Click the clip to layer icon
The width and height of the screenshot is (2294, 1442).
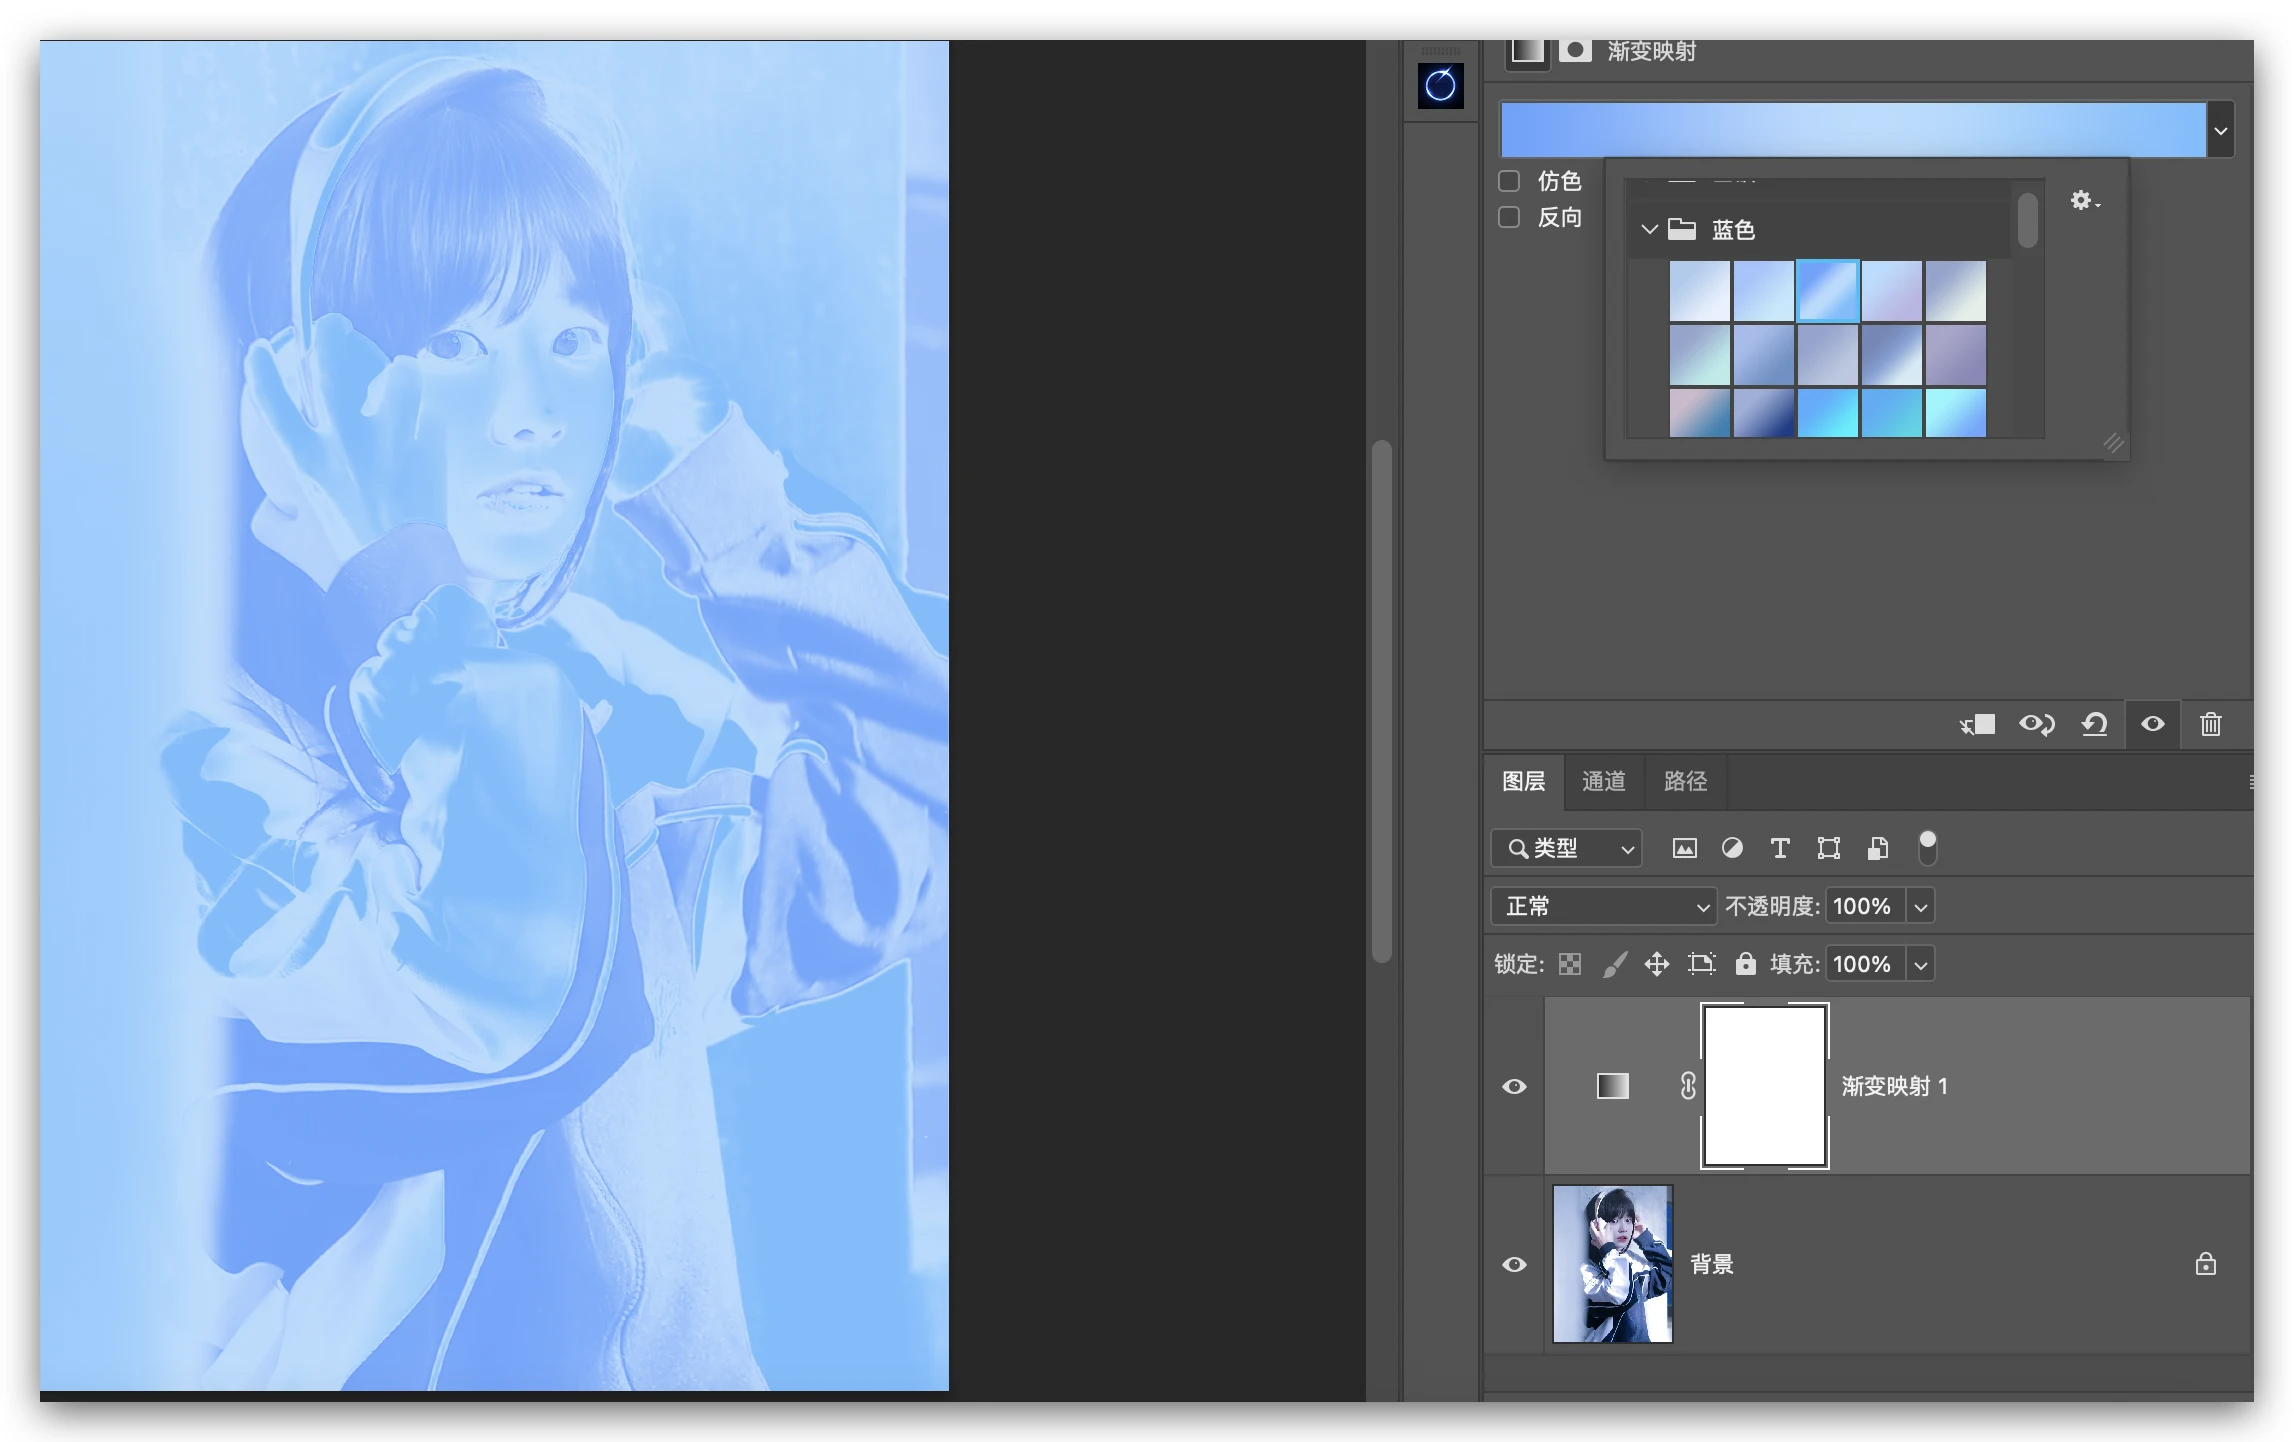1977,724
